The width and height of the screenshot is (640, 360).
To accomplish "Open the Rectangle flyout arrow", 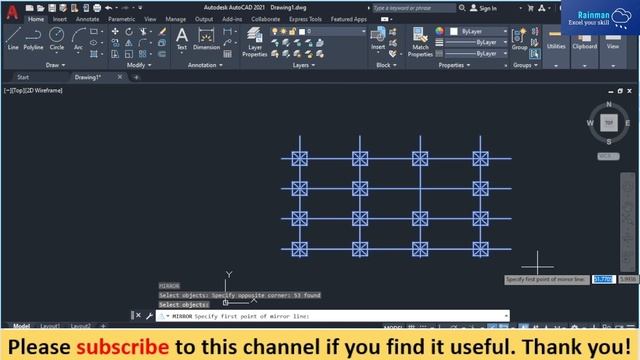I will [x=102, y=31].
